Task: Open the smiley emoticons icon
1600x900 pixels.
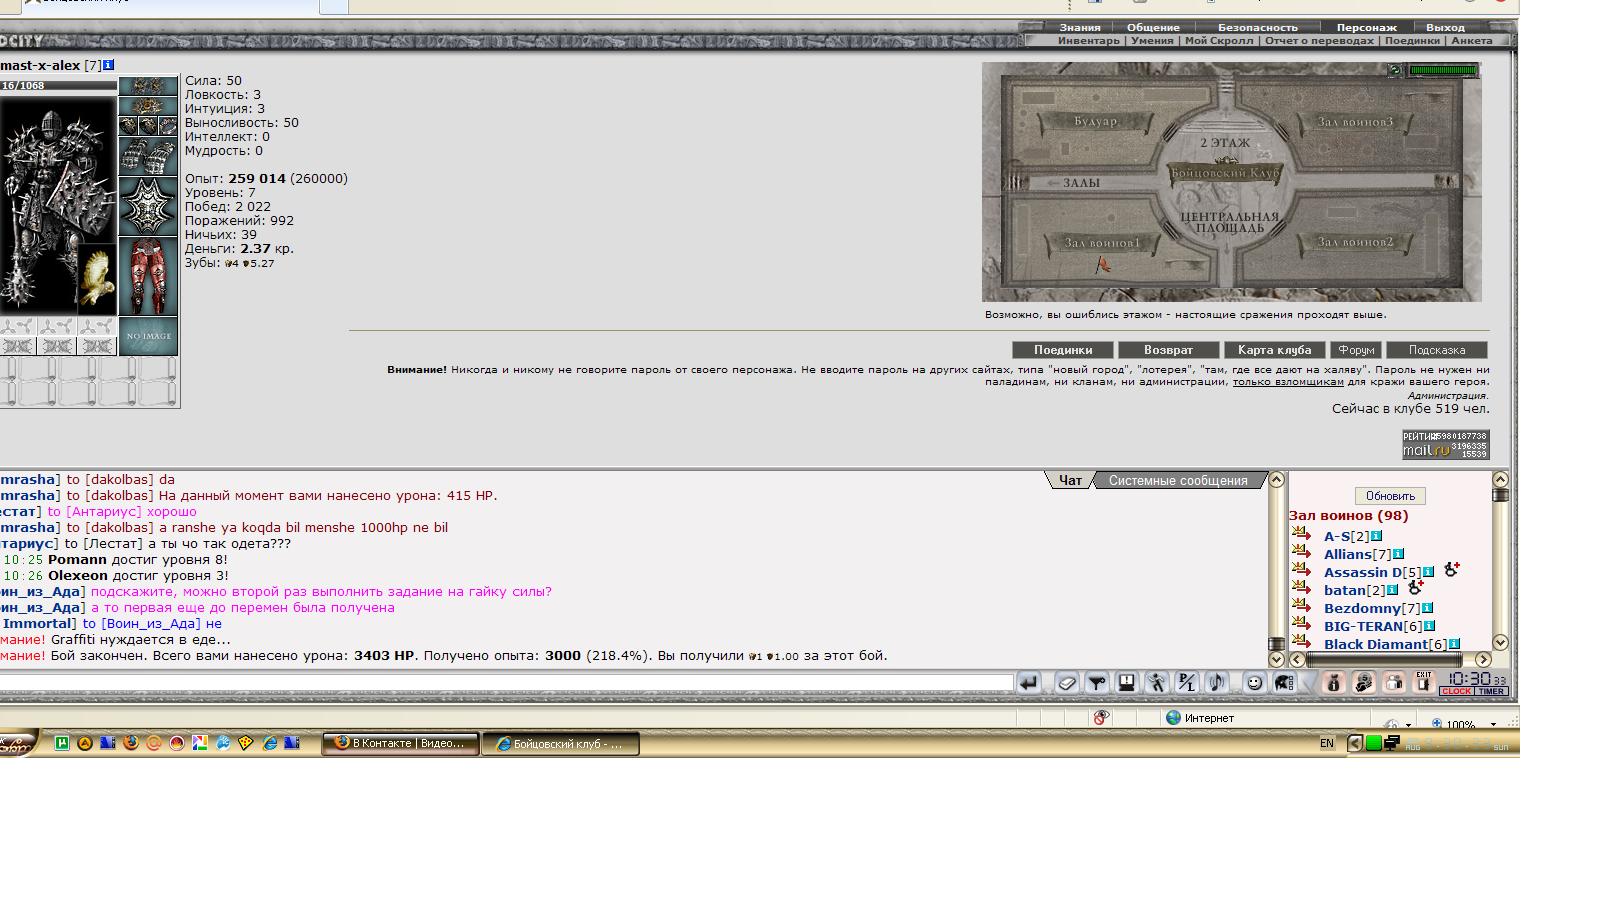Action: click(x=1254, y=683)
